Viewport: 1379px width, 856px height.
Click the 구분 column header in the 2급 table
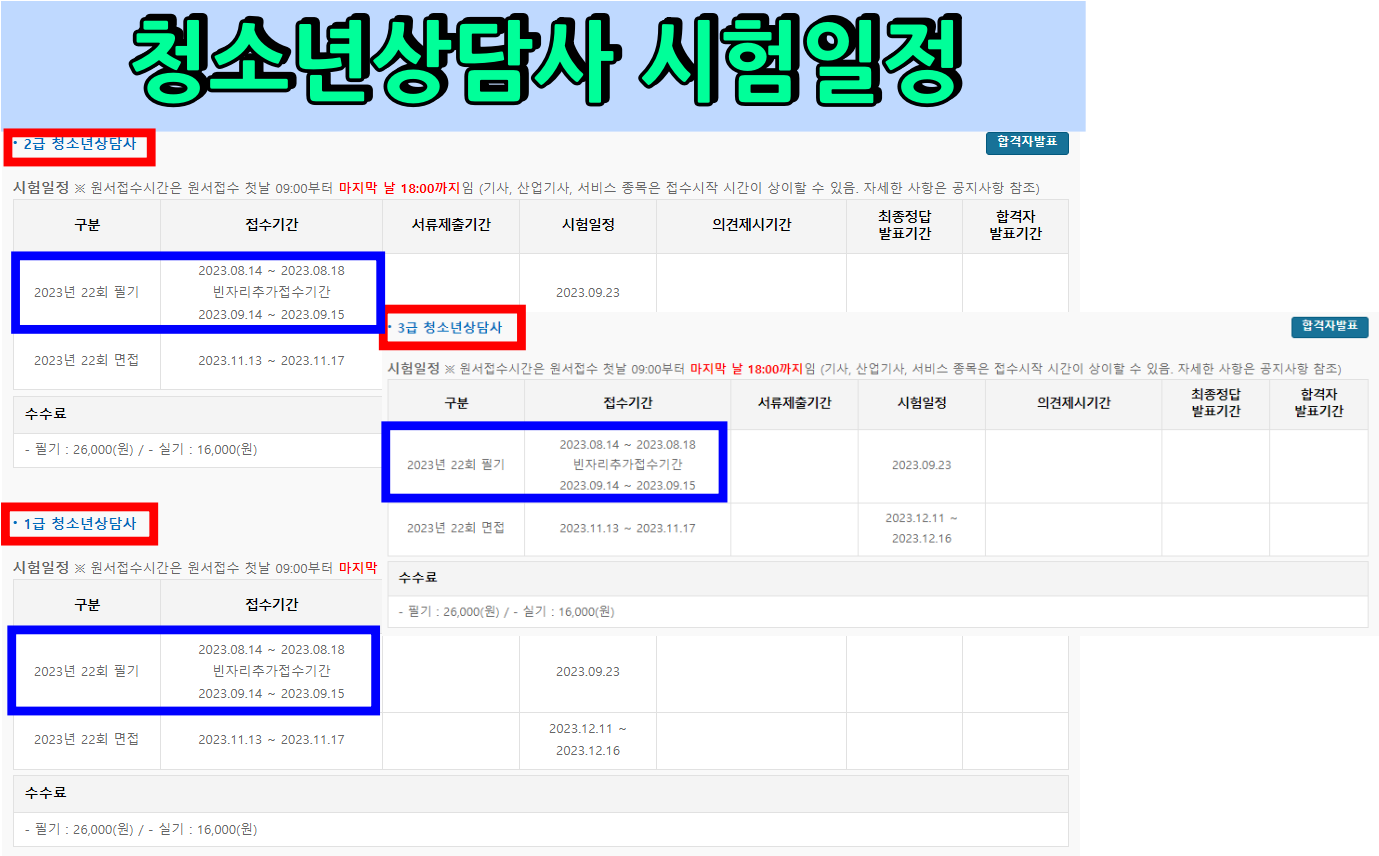point(87,225)
